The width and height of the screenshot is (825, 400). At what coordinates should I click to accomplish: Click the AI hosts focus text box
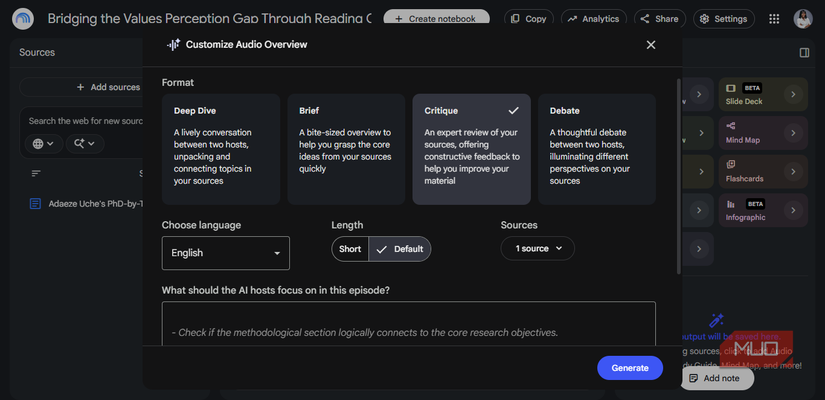pos(409,324)
